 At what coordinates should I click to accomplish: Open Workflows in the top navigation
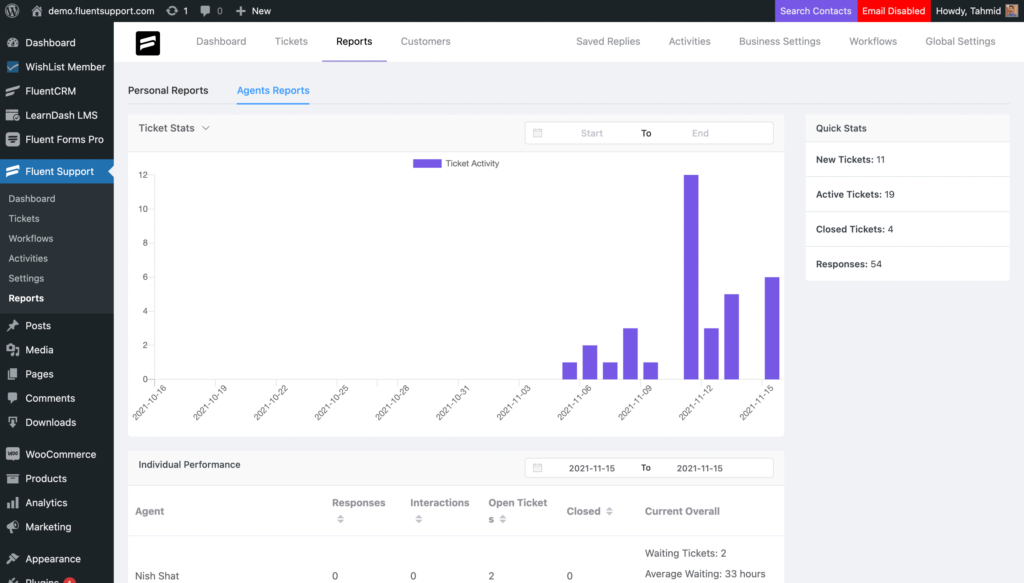point(872,41)
